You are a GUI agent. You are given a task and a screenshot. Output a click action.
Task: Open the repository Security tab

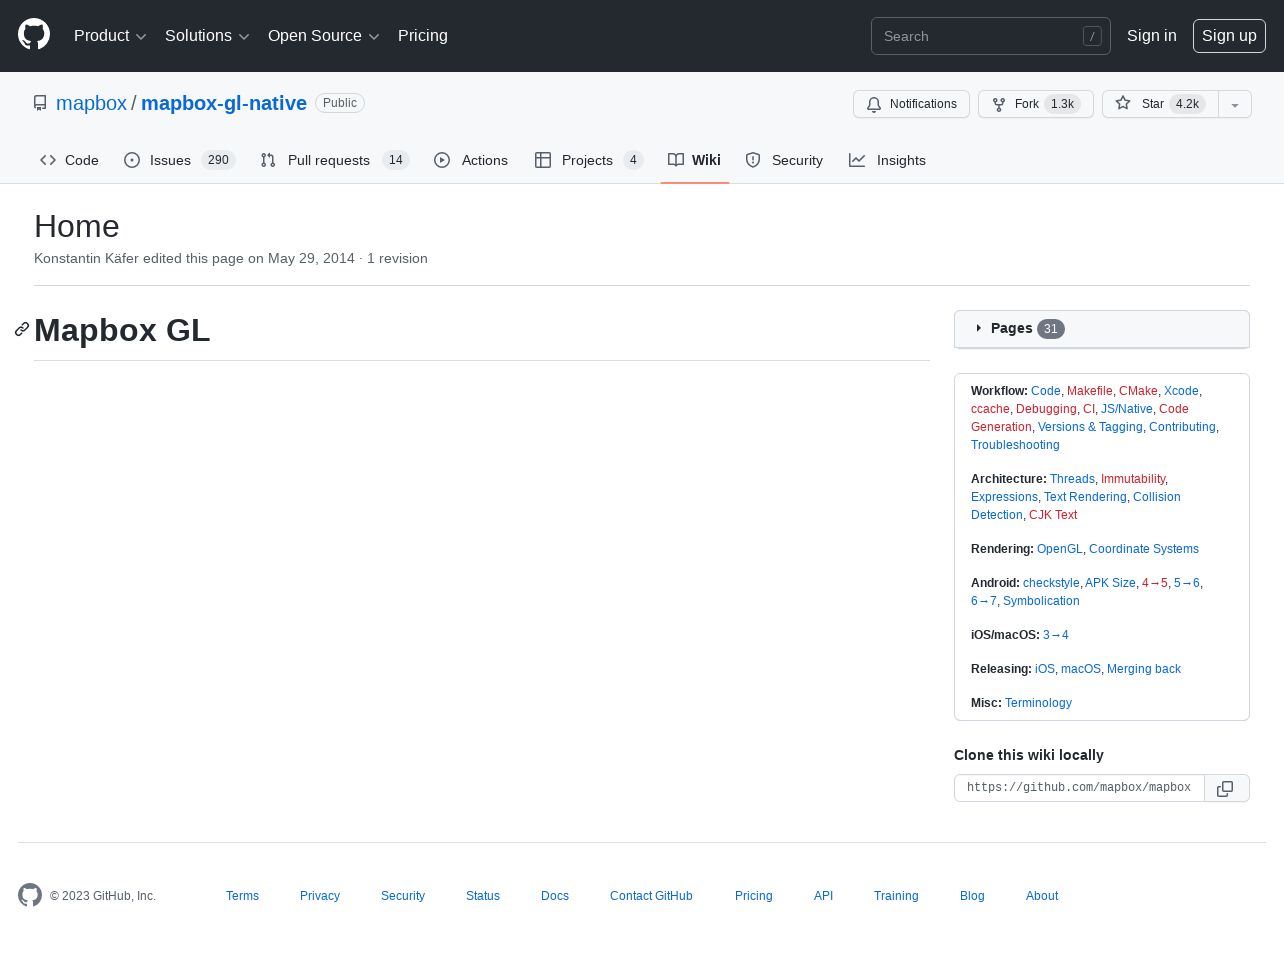pos(784,160)
